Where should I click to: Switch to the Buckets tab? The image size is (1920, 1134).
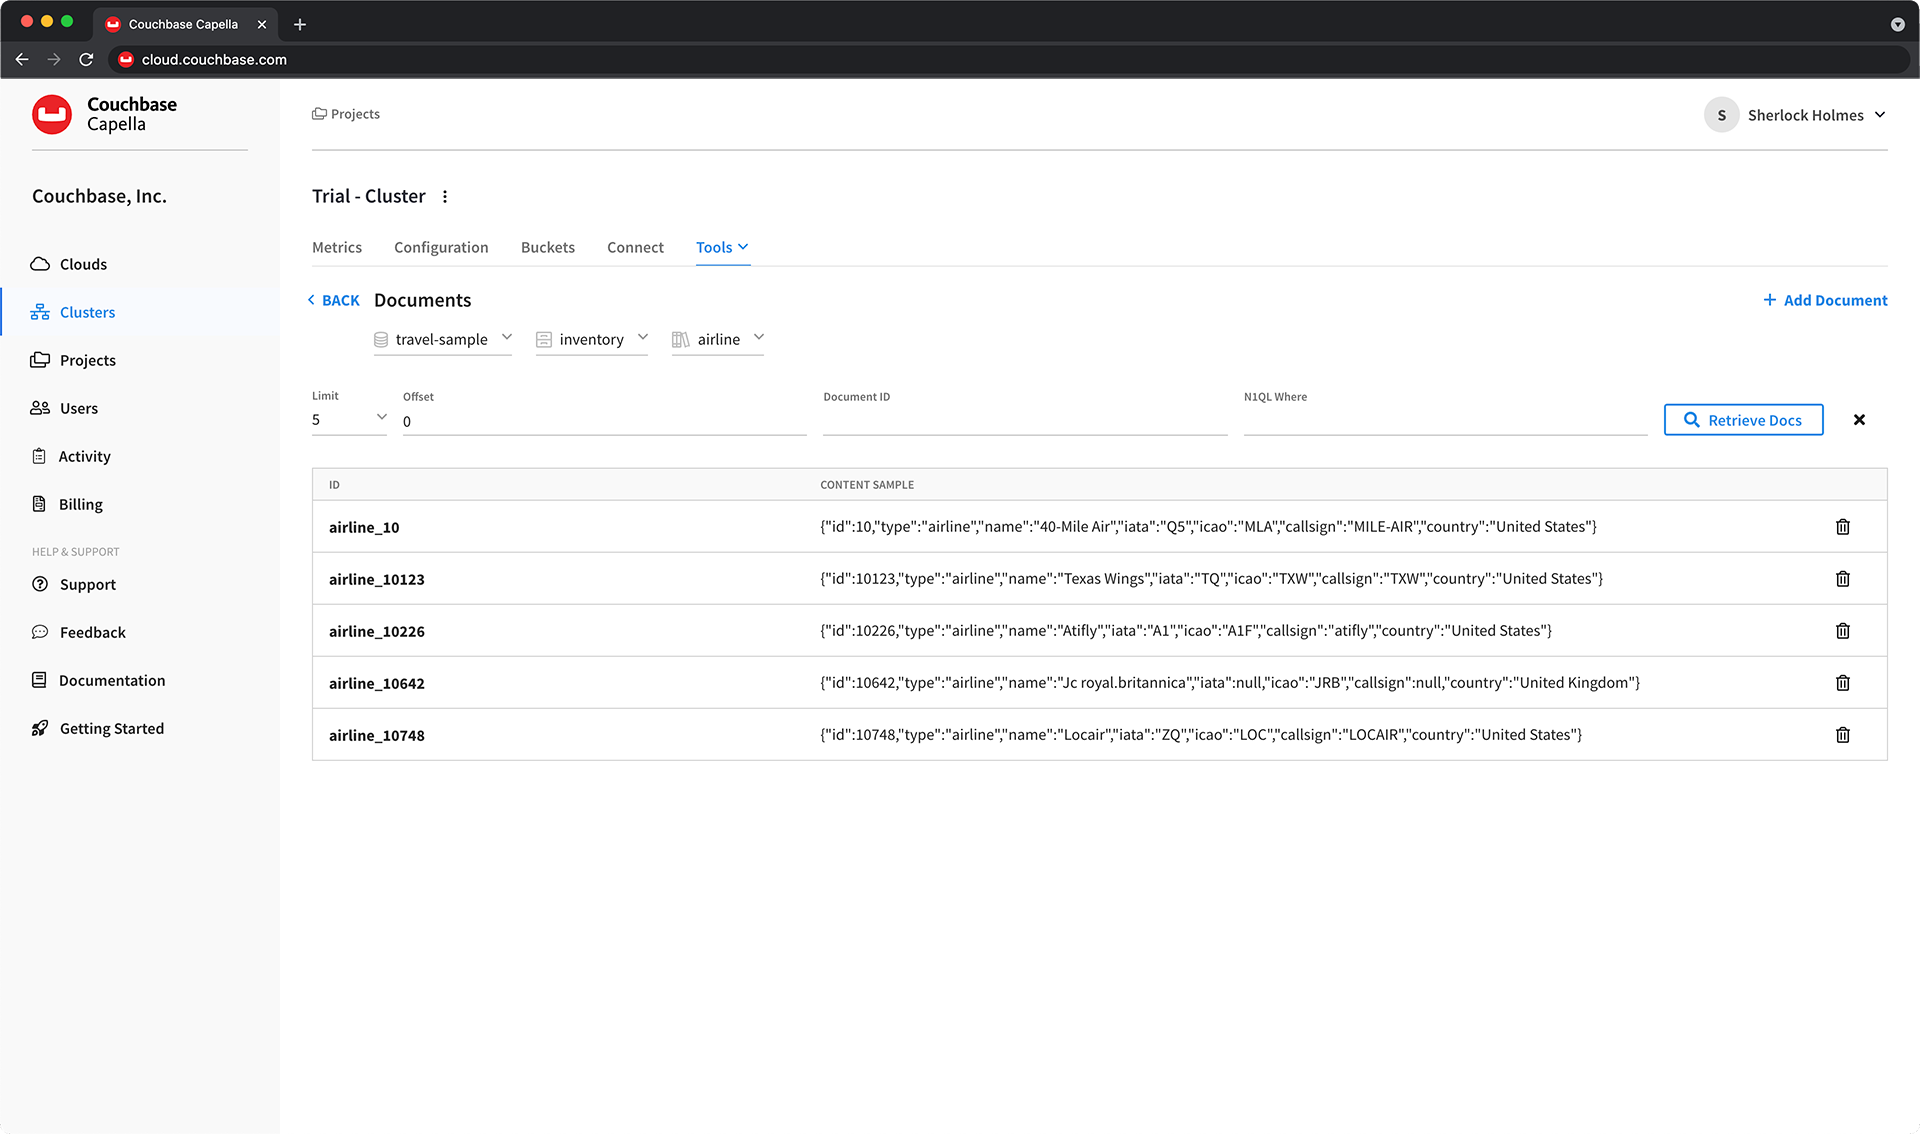click(x=547, y=247)
